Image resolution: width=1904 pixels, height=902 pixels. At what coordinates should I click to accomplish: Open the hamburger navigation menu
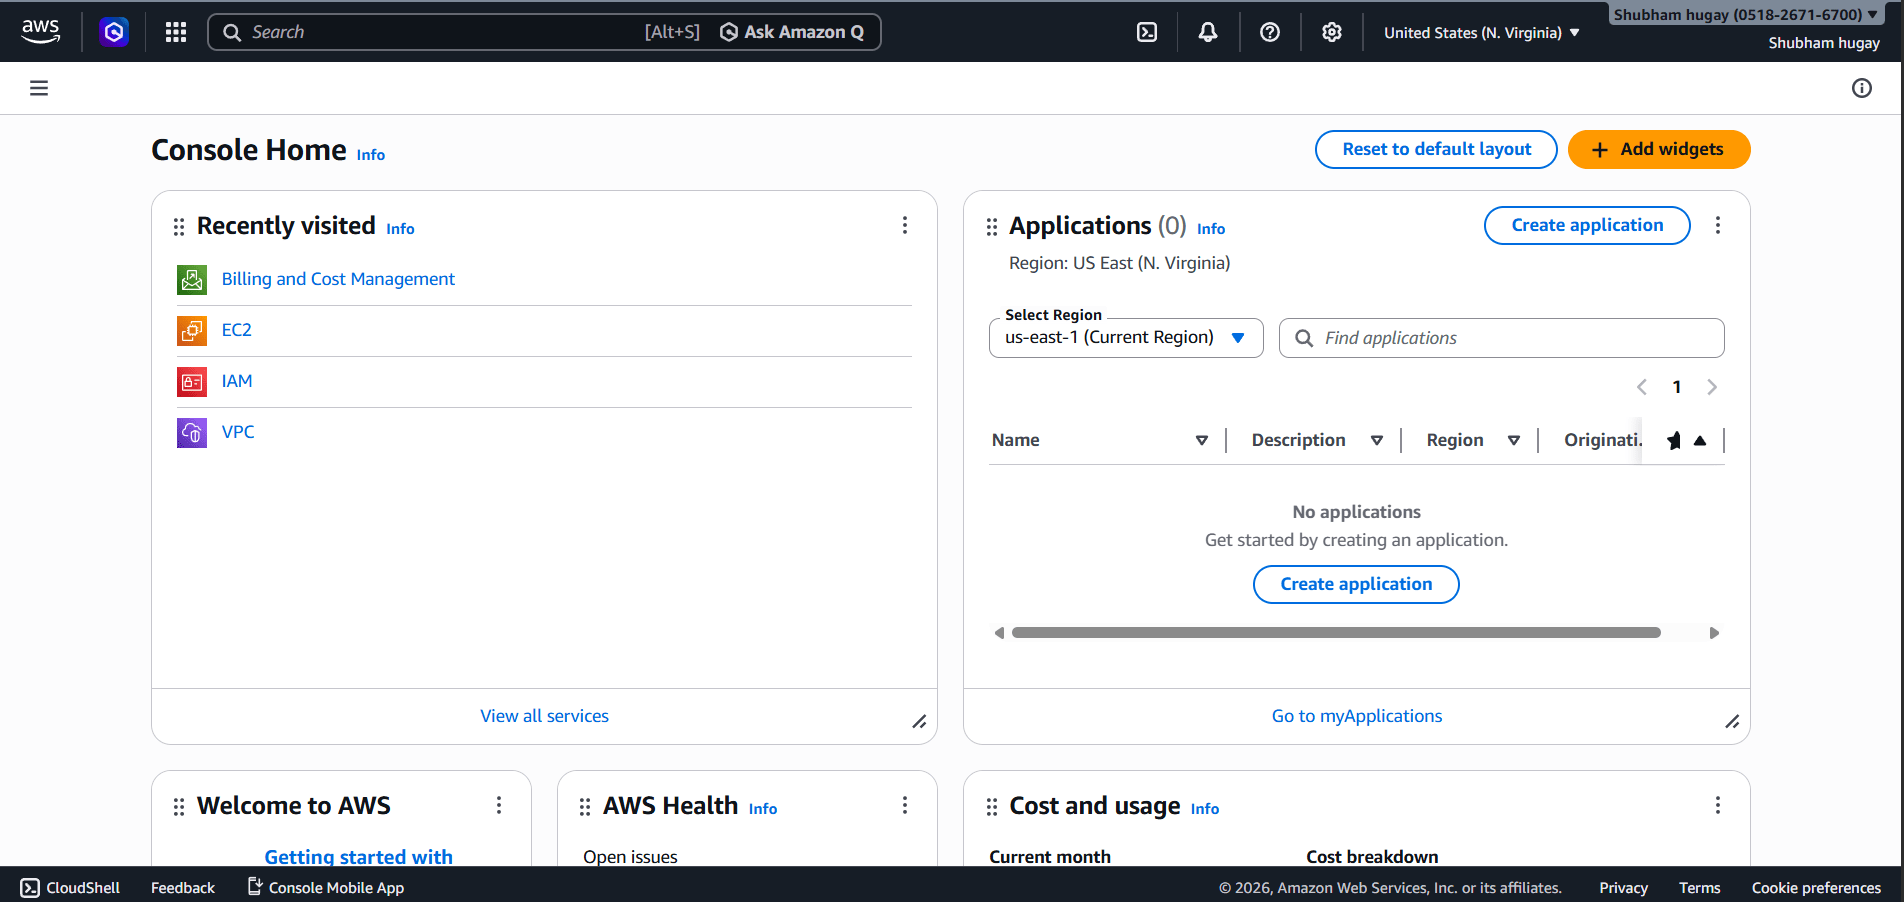39,88
